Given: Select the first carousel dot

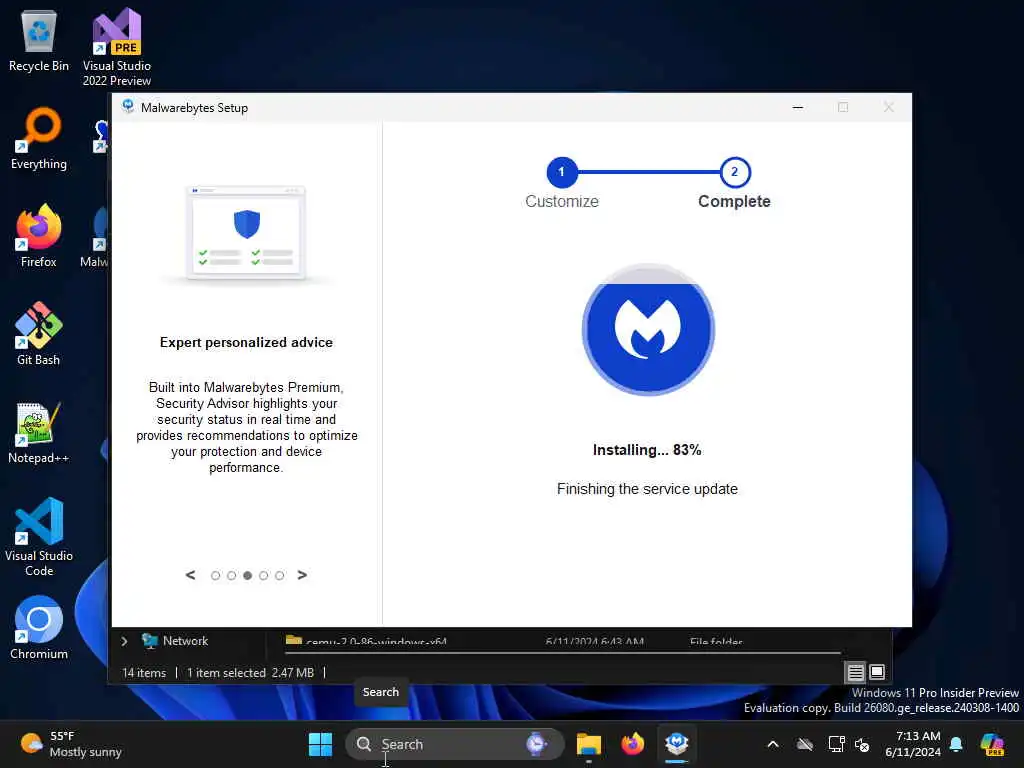Looking at the screenshot, I should (x=216, y=575).
